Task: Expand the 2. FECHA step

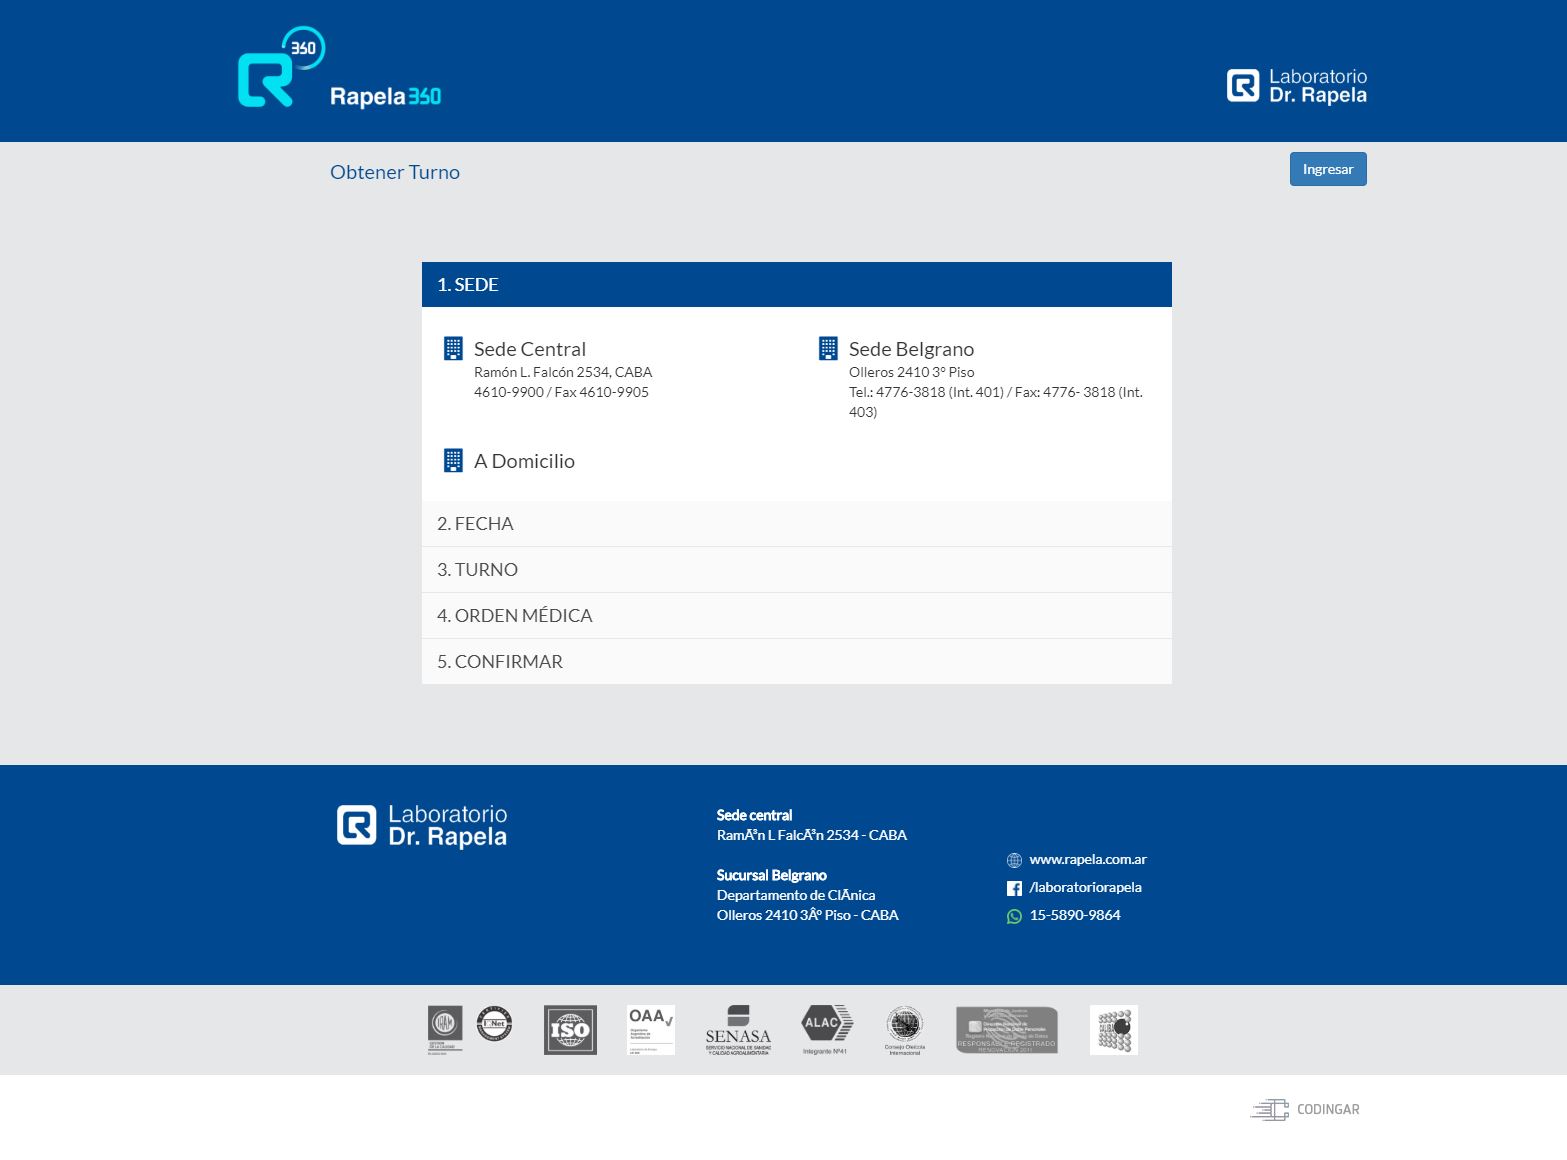Action: (797, 524)
